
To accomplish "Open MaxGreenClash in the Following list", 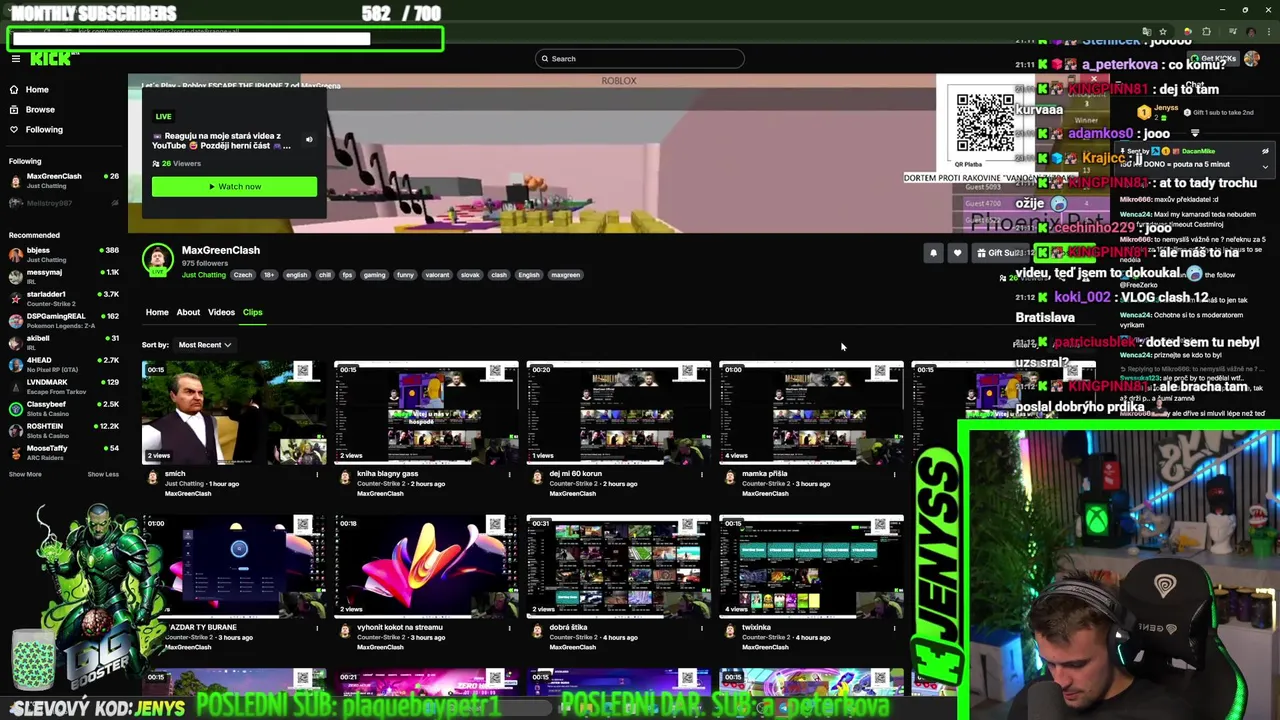I will point(63,180).
